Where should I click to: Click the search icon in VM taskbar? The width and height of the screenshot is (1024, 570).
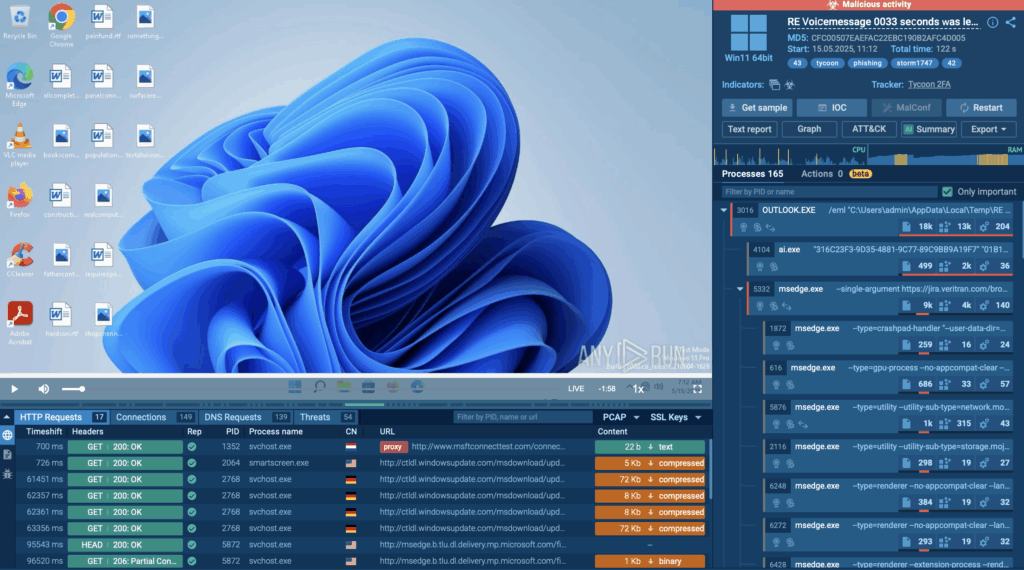(x=319, y=387)
